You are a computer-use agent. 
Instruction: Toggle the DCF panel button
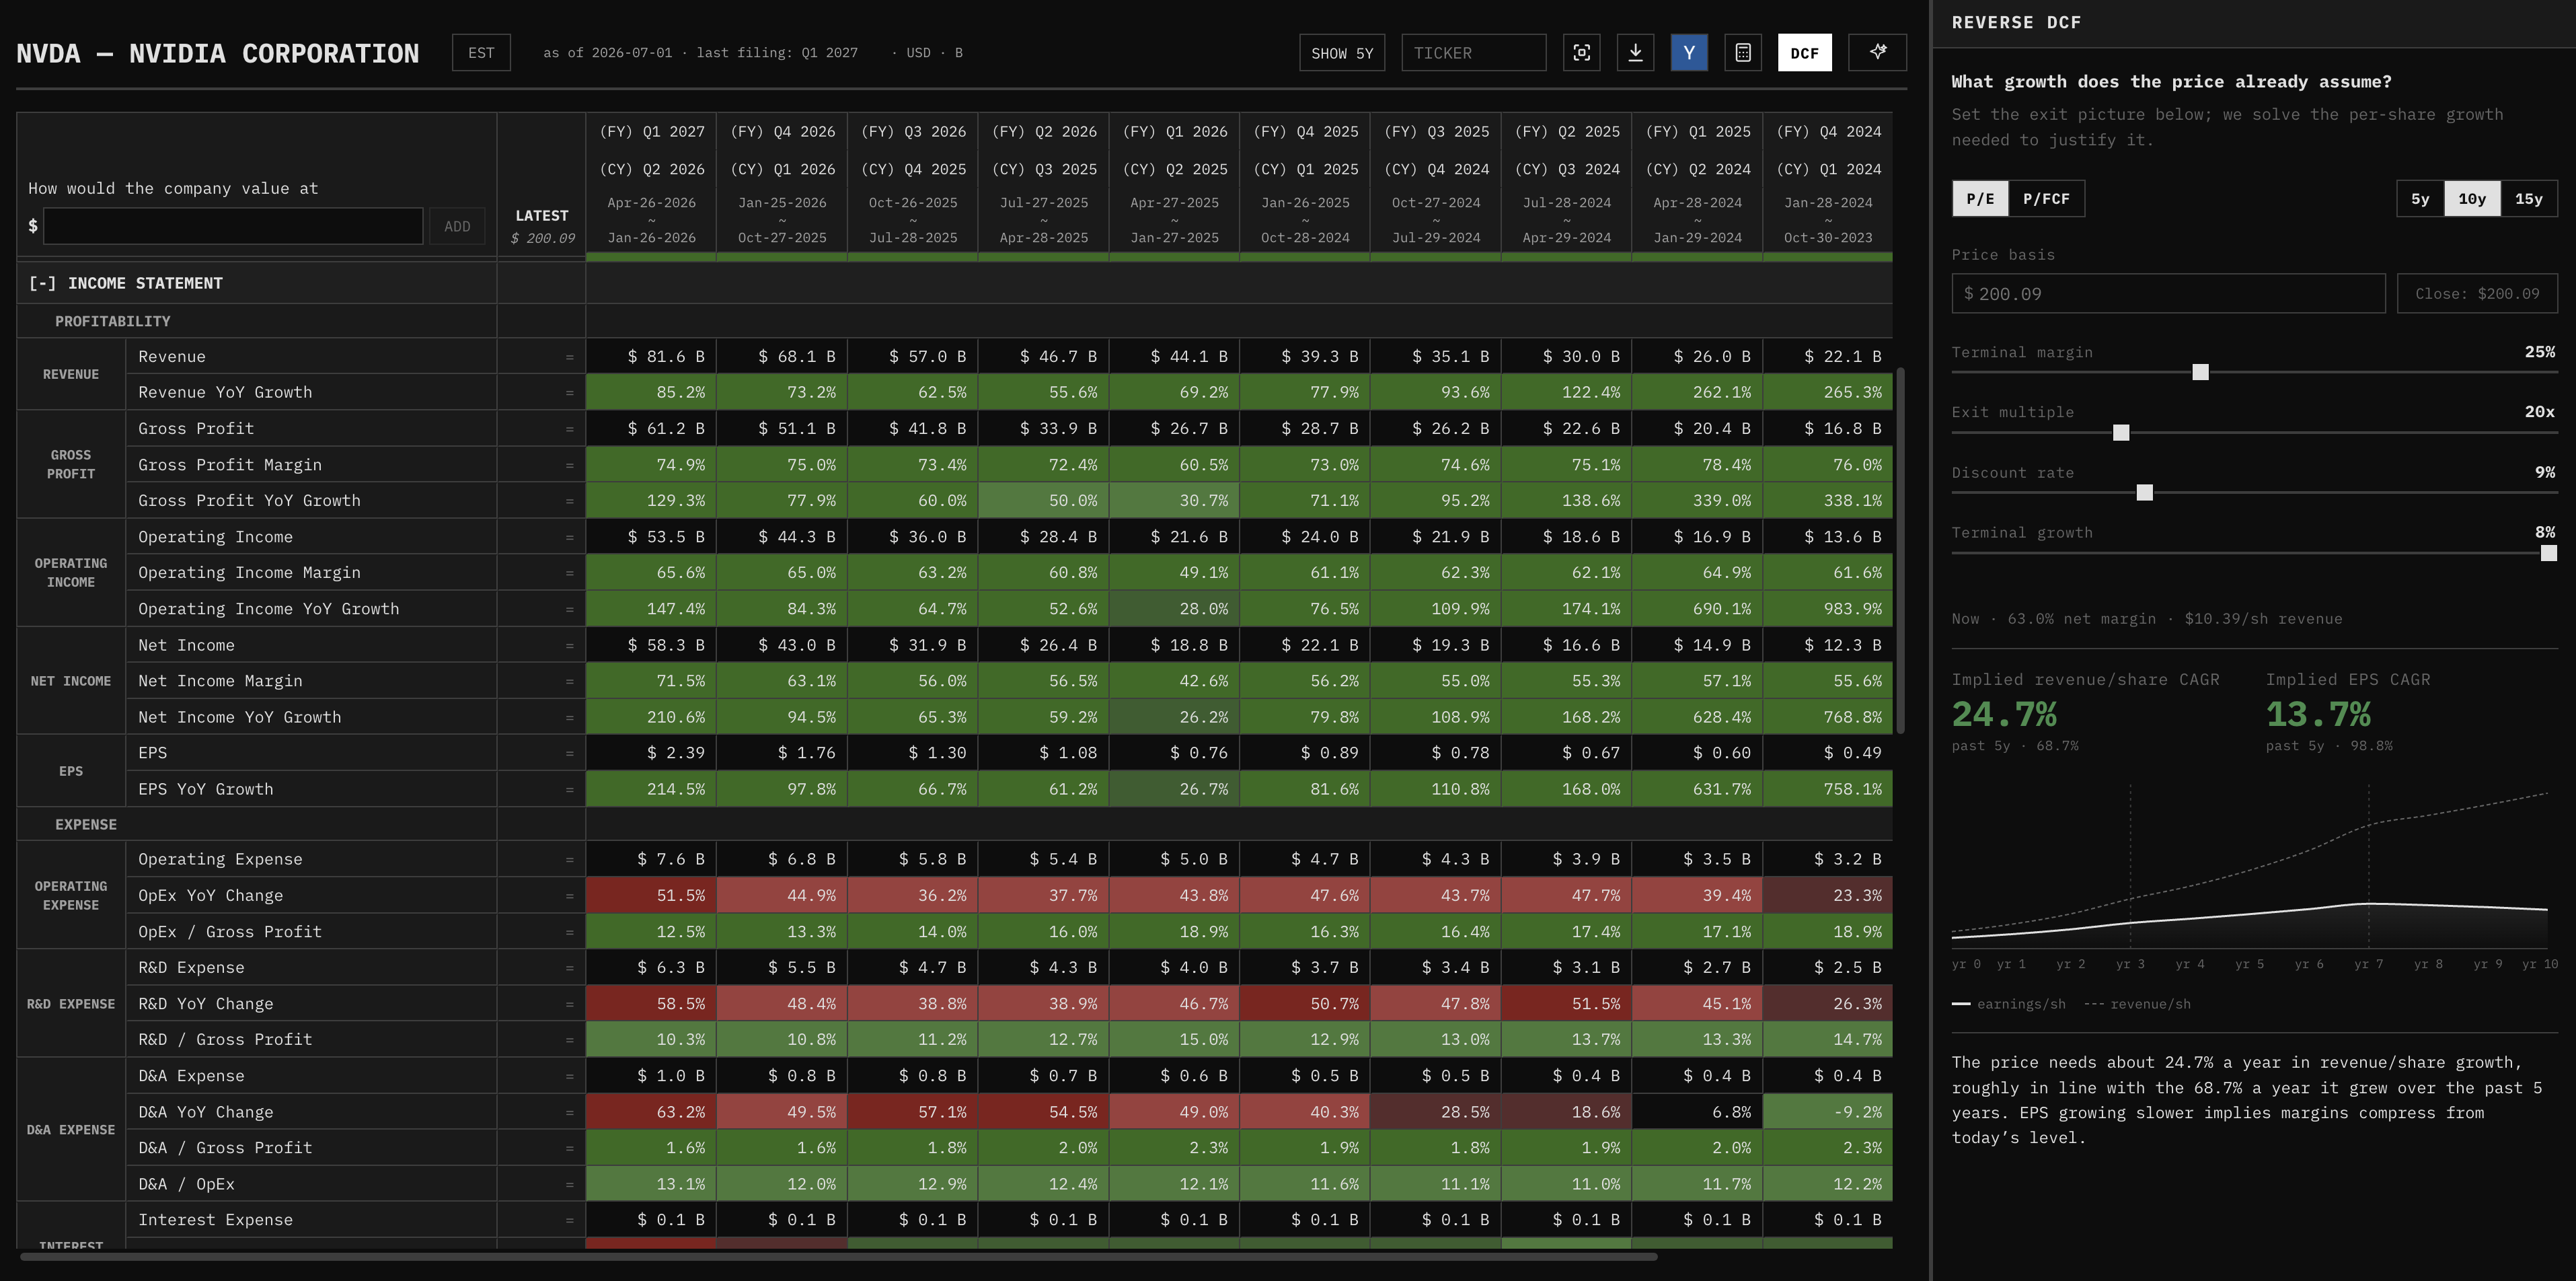coord(1804,53)
